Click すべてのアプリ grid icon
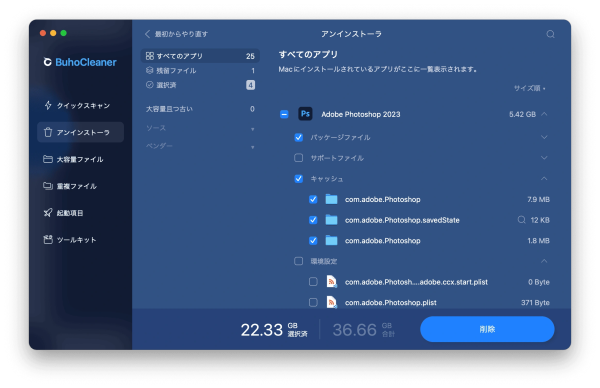 click(x=150, y=56)
